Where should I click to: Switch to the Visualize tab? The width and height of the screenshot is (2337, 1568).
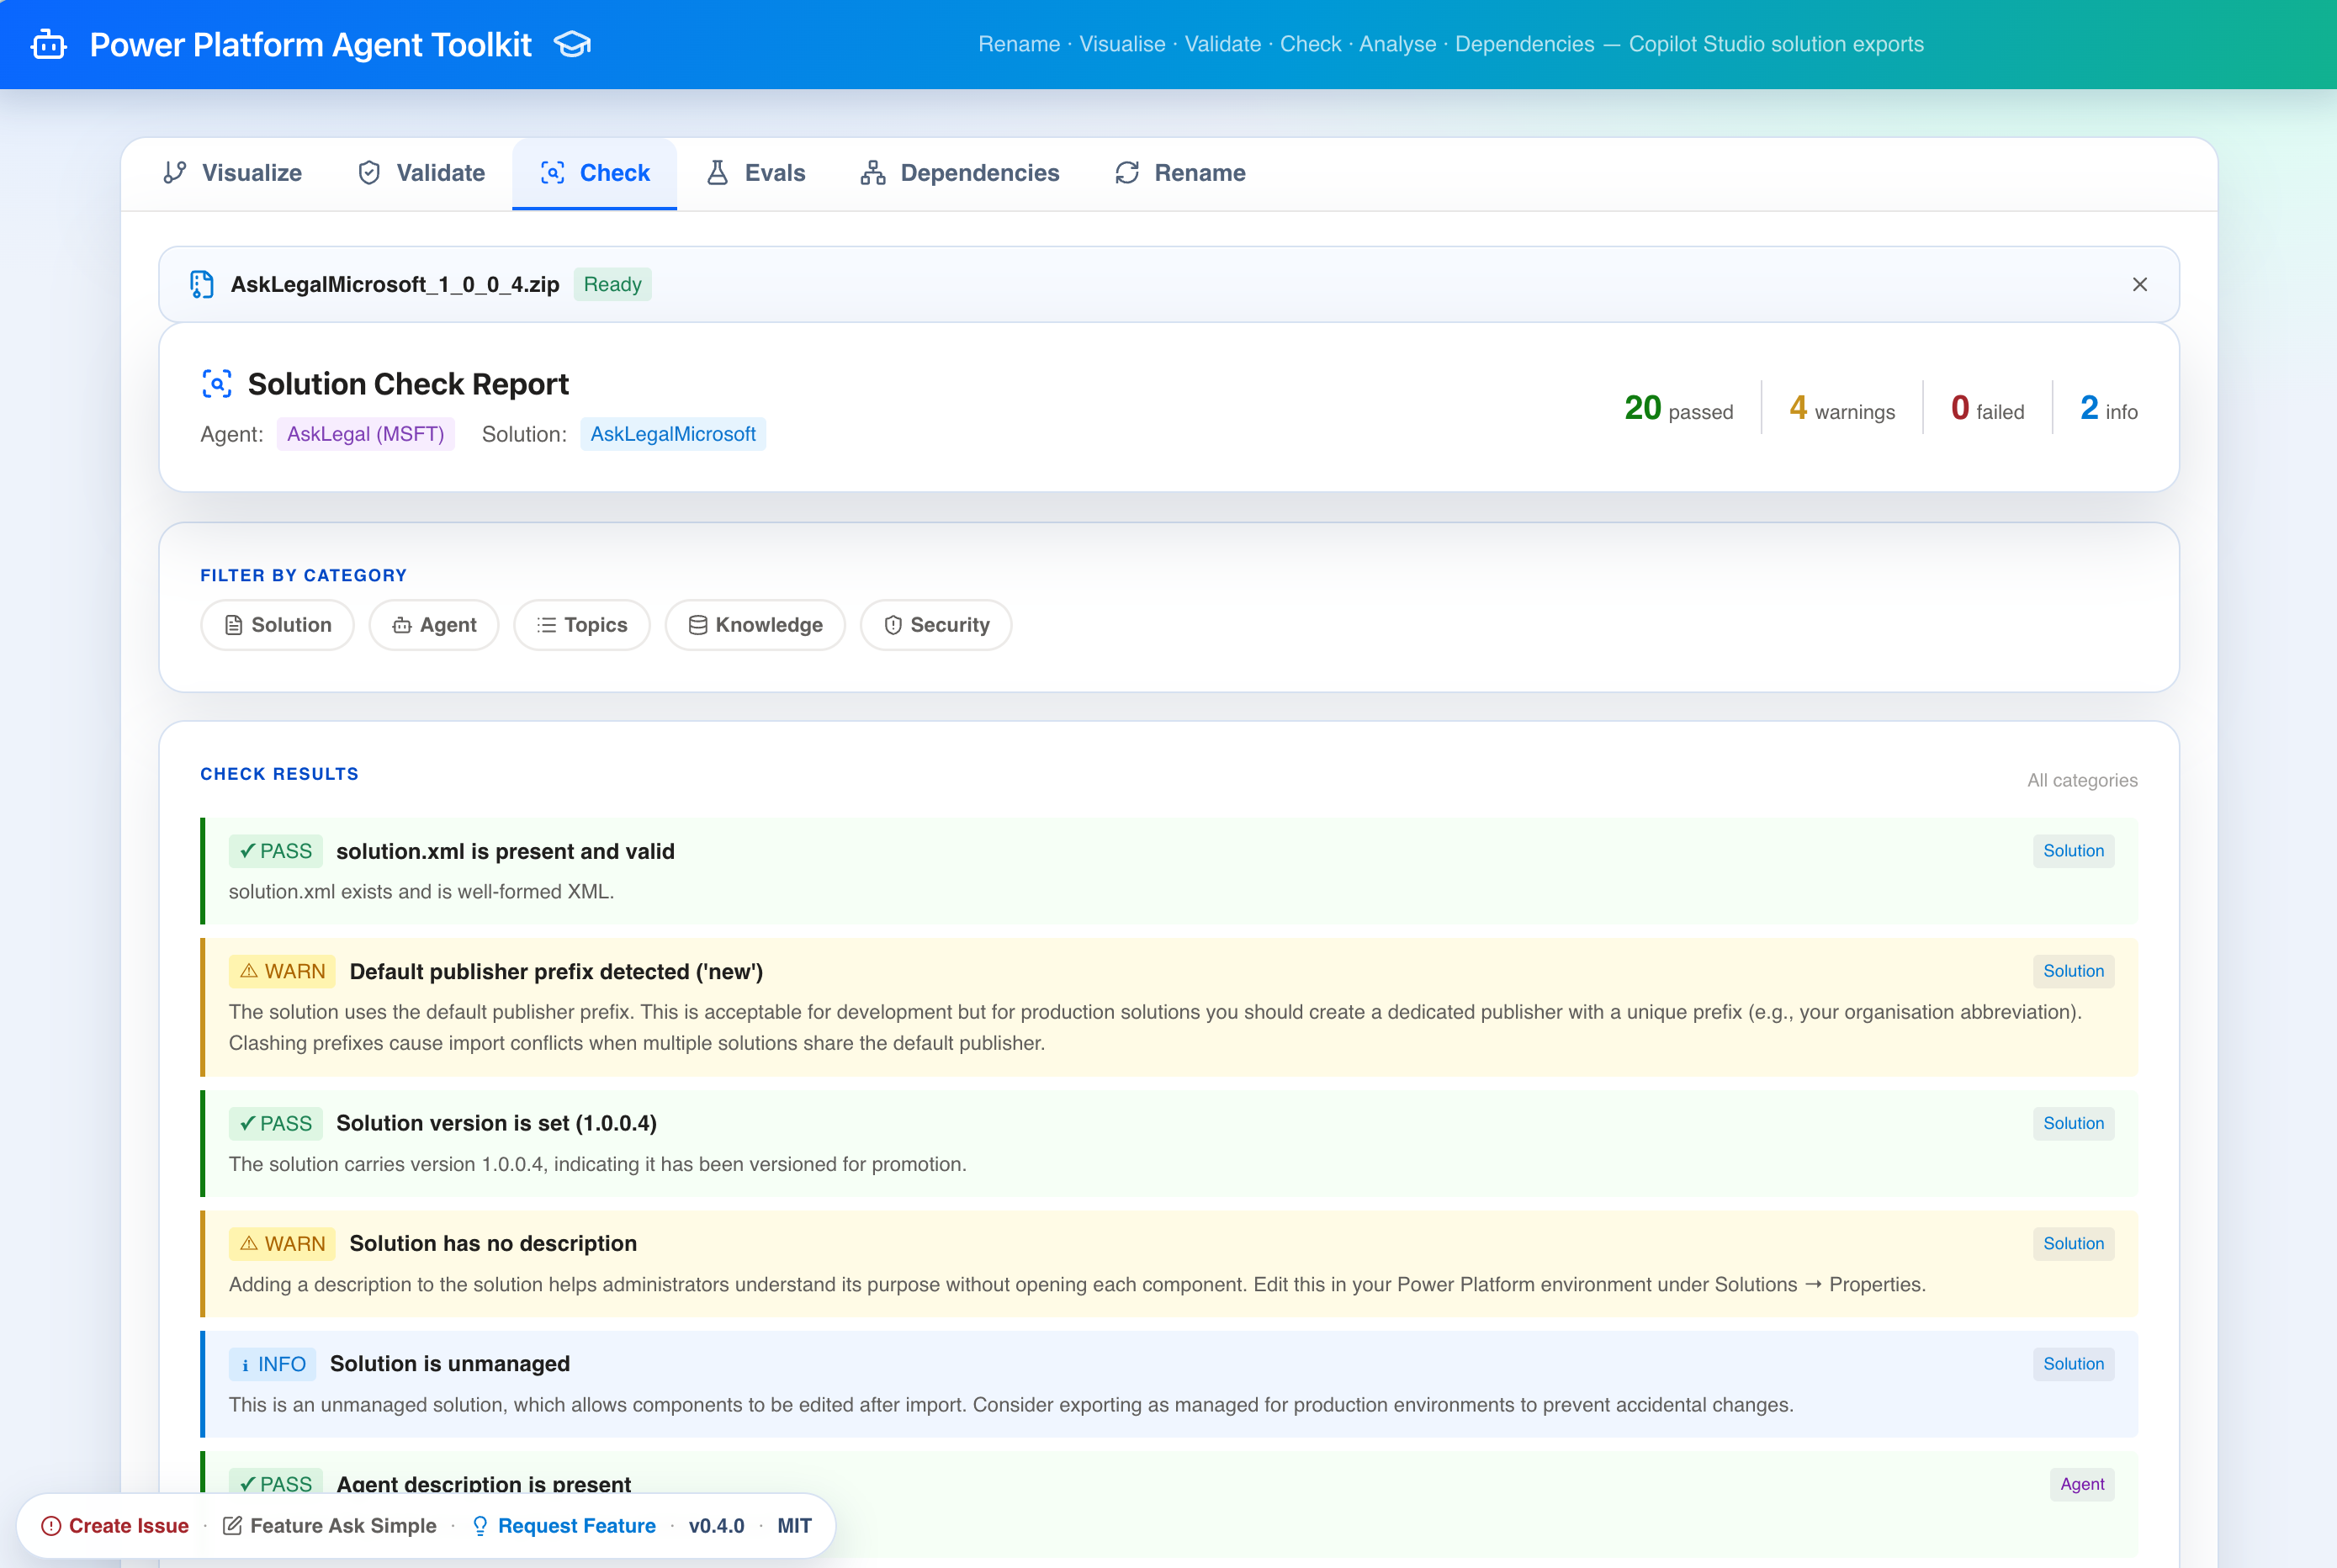coord(232,173)
